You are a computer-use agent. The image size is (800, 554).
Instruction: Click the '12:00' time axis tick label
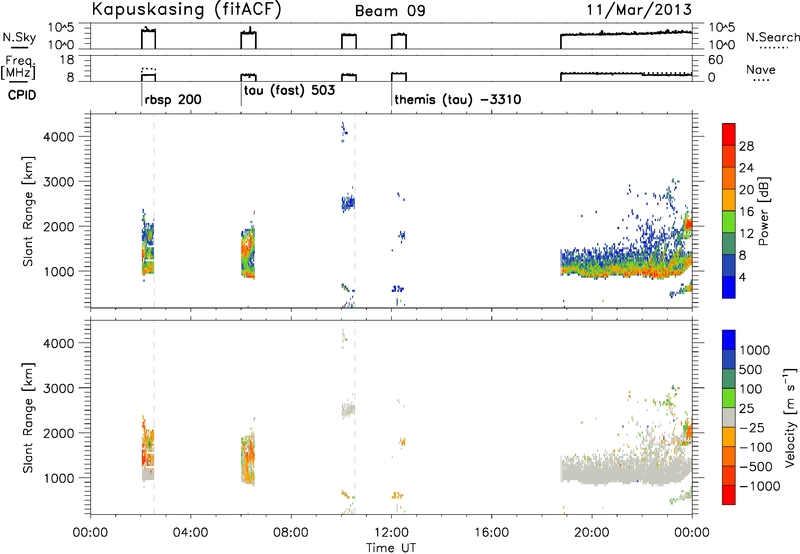[x=391, y=533]
